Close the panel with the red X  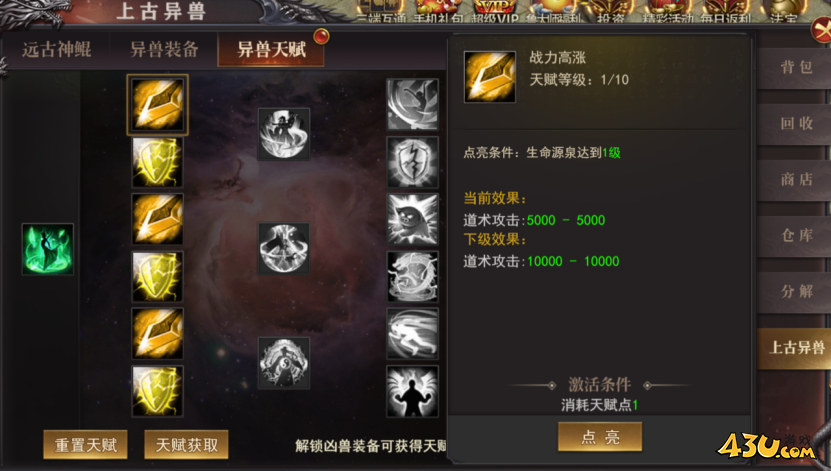822,29
